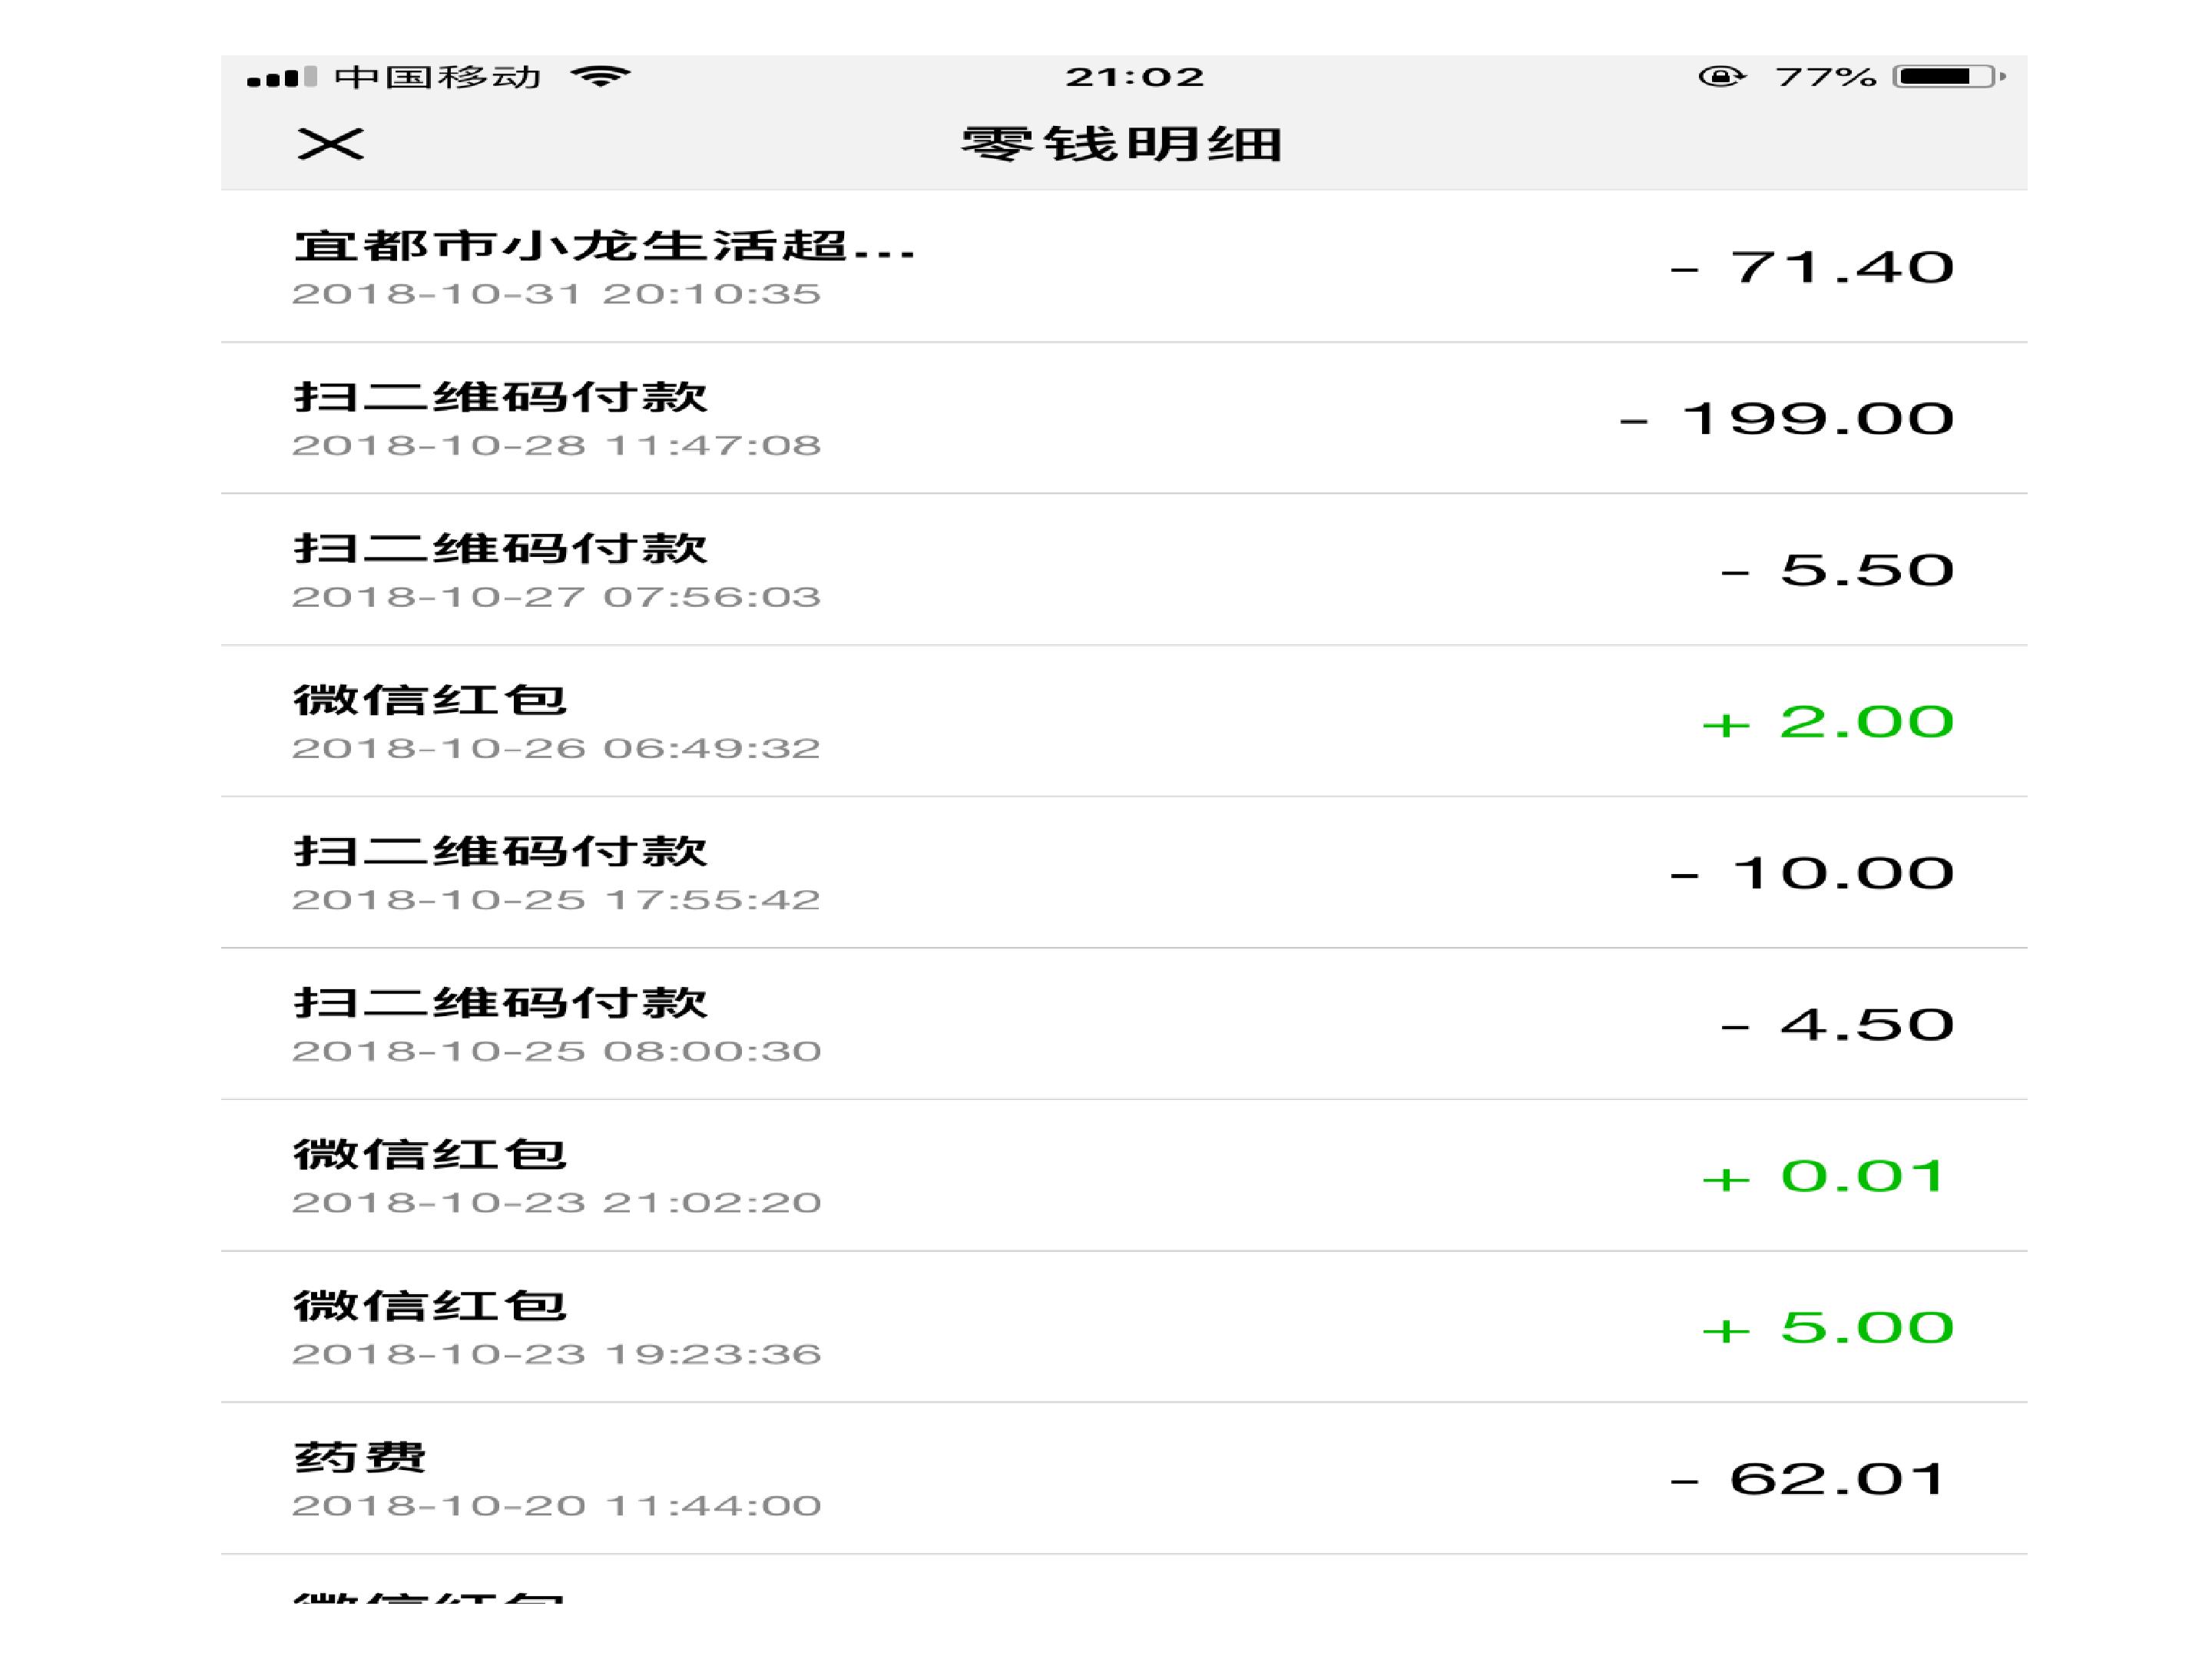Open 微信红包 entry of +2.00
Image resolution: width=2212 pixels, height=1659 pixels.
[x=1124, y=721]
